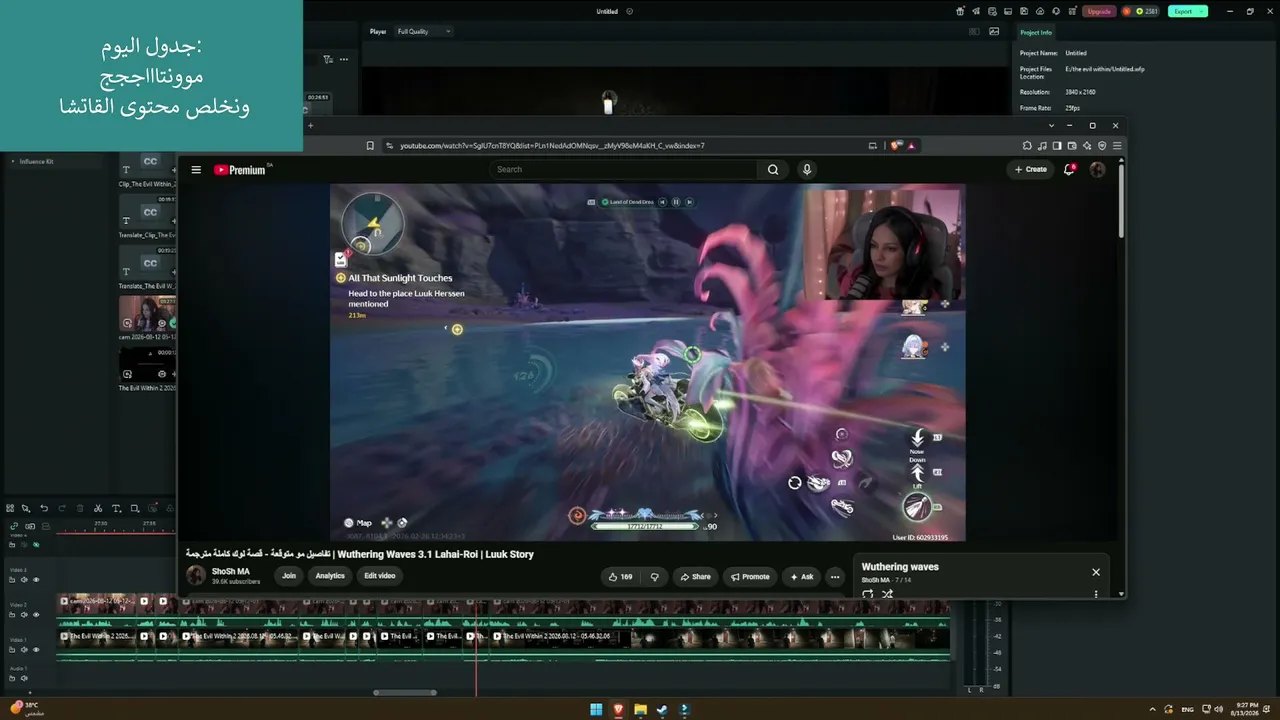1280x720 pixels.
Task: Open the ShoSh MA channel avatar
Action: click(x=196, y=575)
